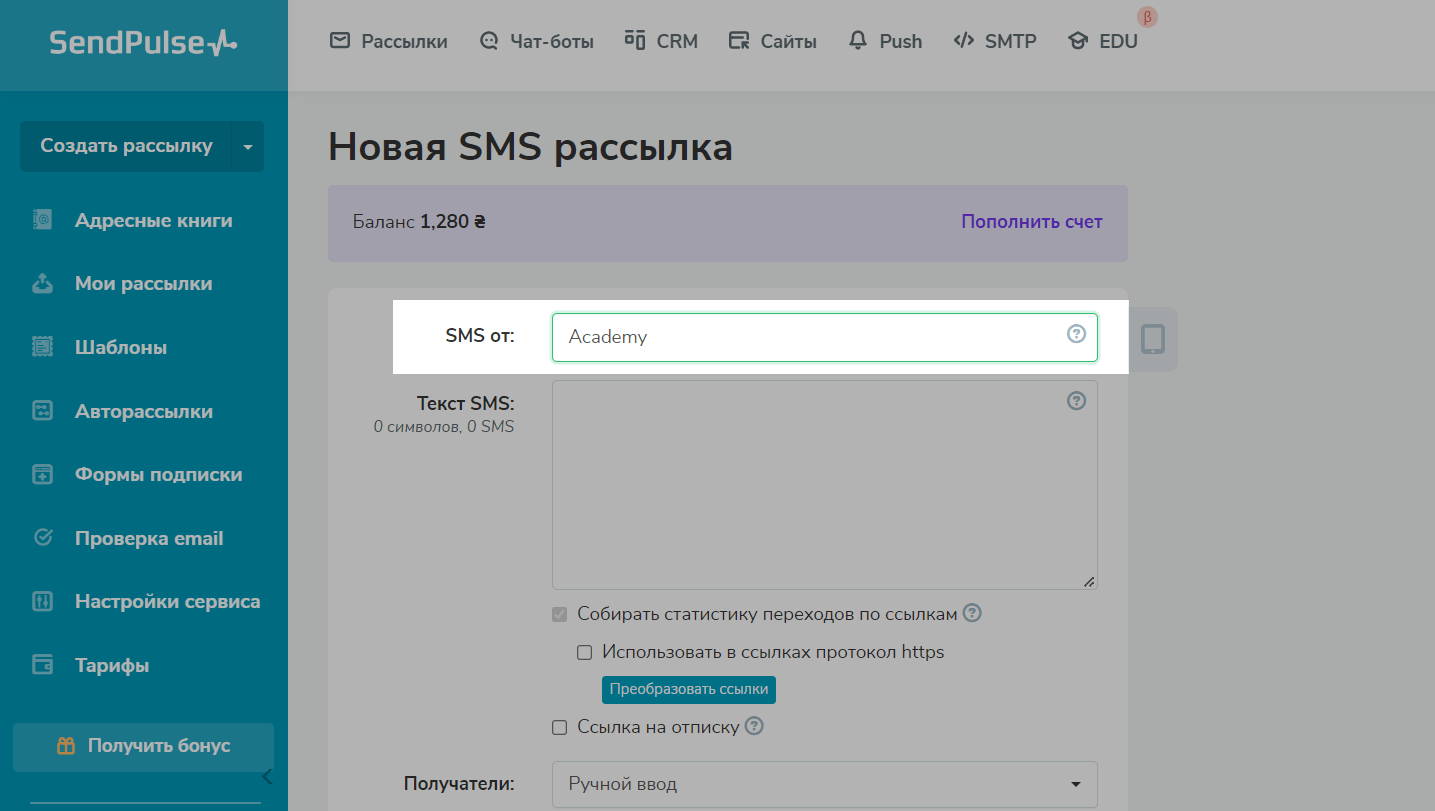Click the phone preview icon
This screenshot has height=811, width=1435.
(x=1153, y=339)
